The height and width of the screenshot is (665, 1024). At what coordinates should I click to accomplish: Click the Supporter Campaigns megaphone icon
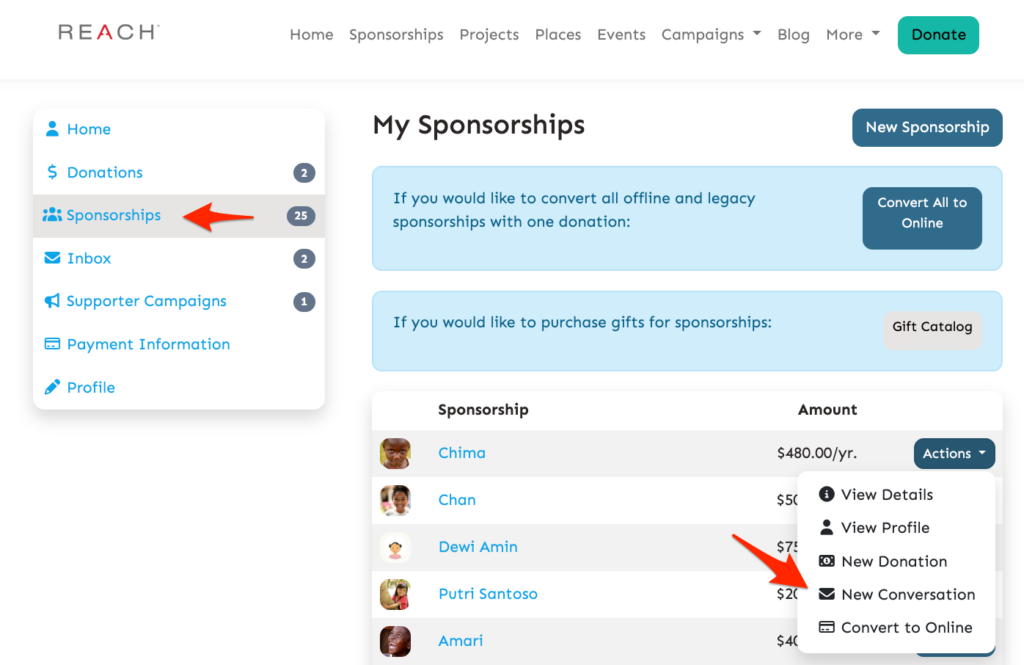52,301
